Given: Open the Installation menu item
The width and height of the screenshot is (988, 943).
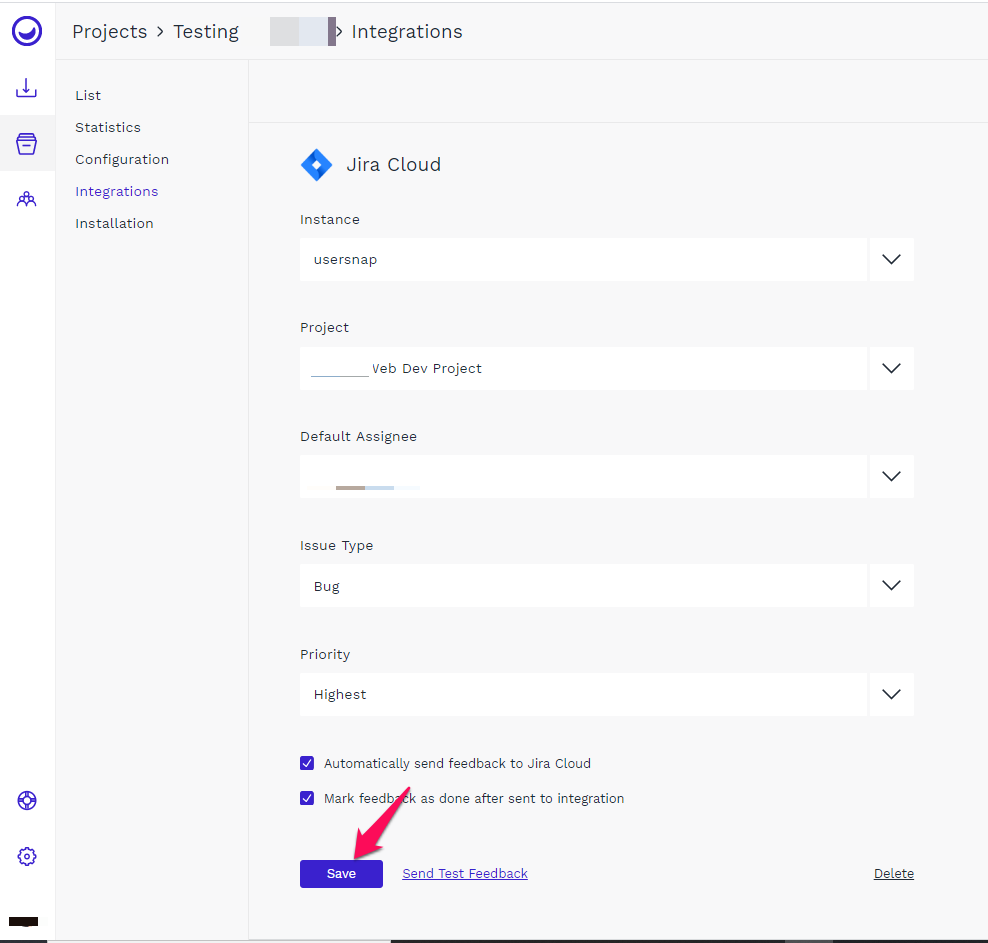Looking at the screenshot, I should tap(114, 224).
